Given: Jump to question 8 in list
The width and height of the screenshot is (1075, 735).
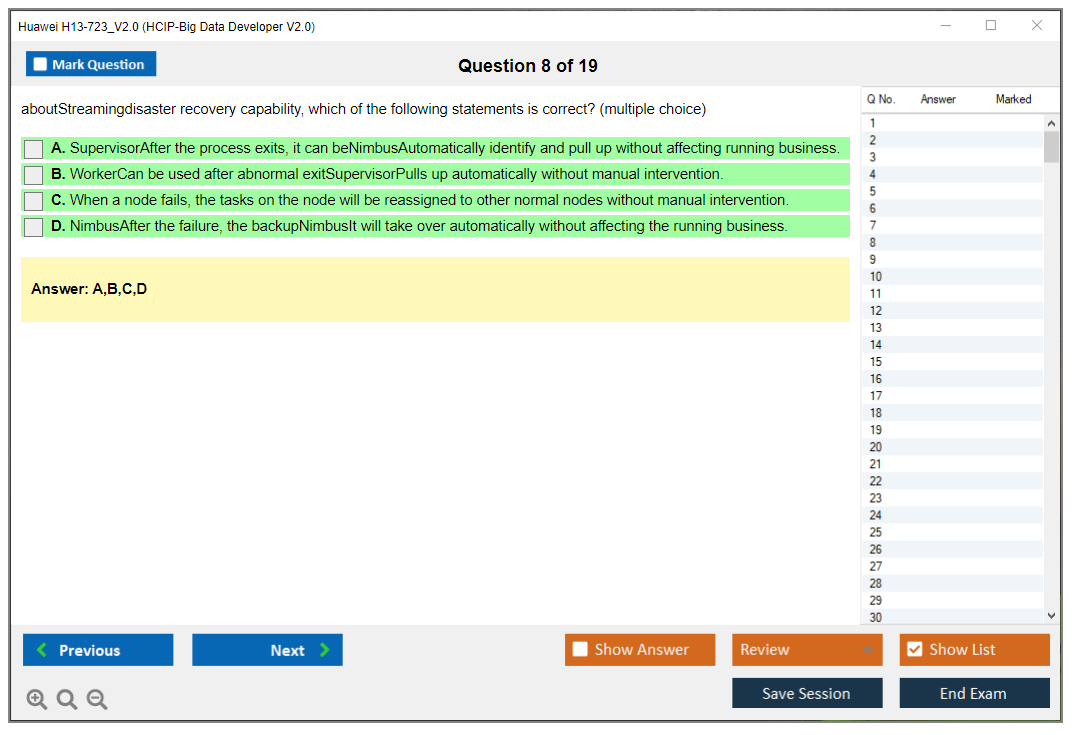Looking at the screenshot, I should [873, 243].
